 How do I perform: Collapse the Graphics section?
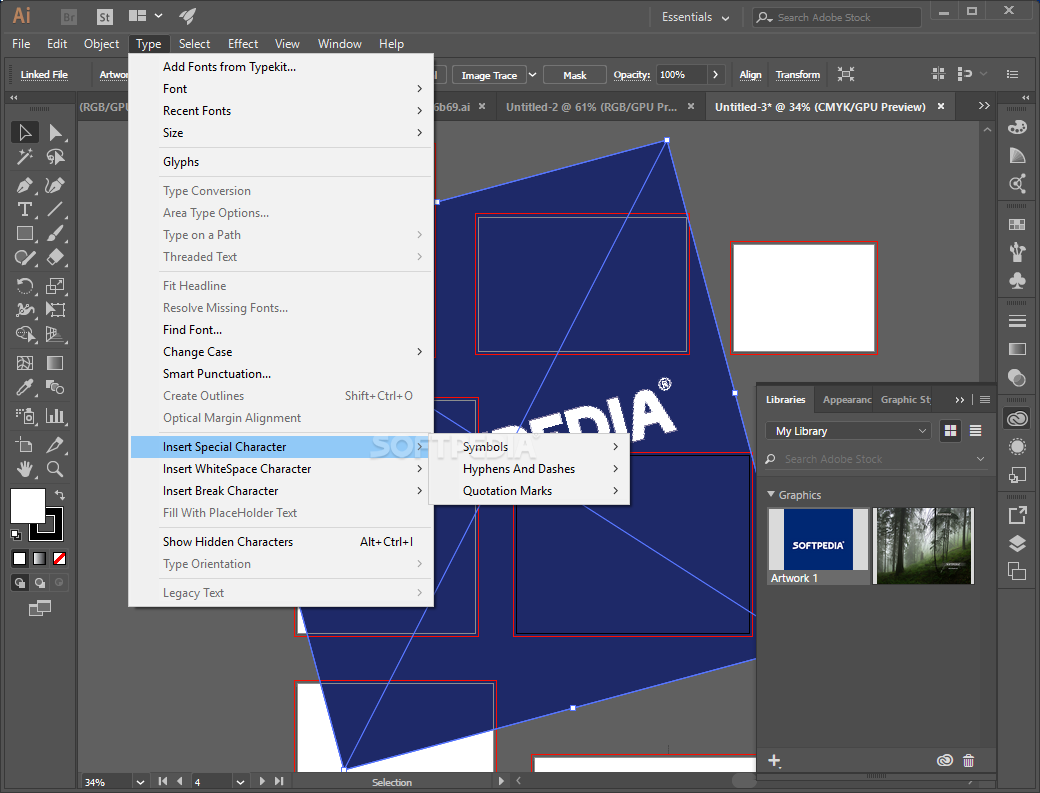pyautogui.click(x=771, y=495)
